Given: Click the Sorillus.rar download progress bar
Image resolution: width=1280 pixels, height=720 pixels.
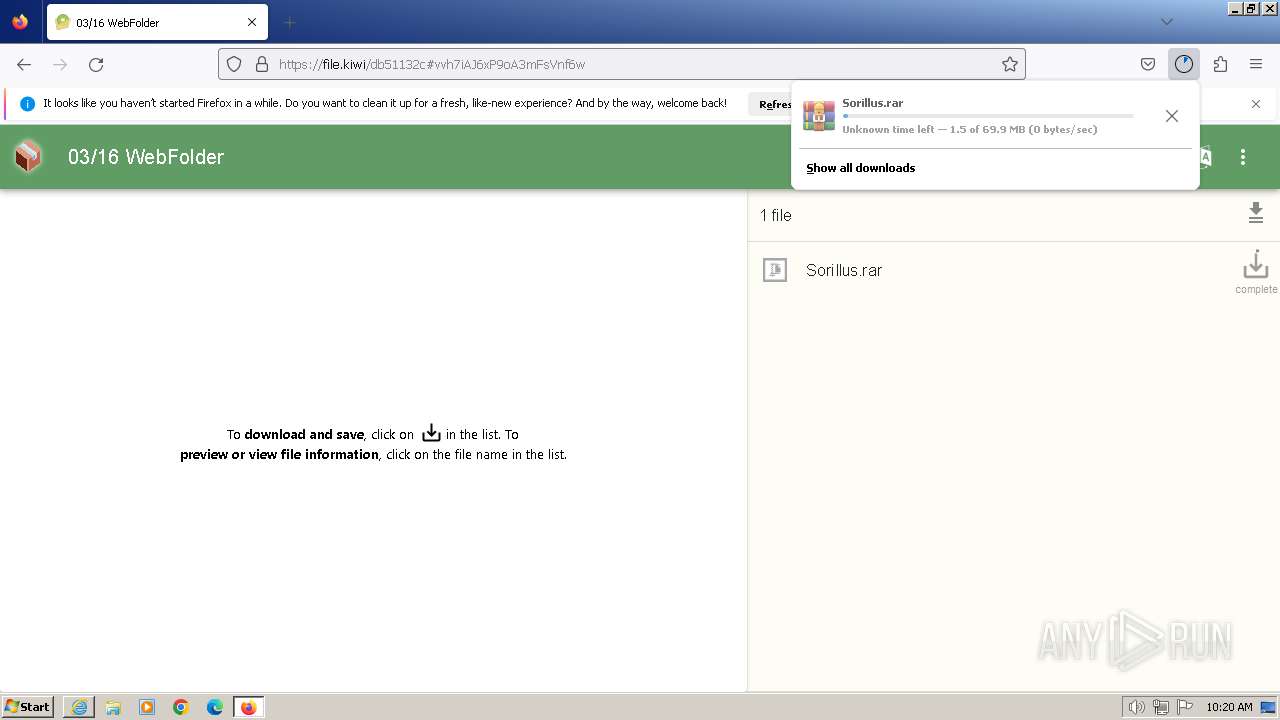Looking at the screenshot, I should pyautogui.click(x=988, y=116).
